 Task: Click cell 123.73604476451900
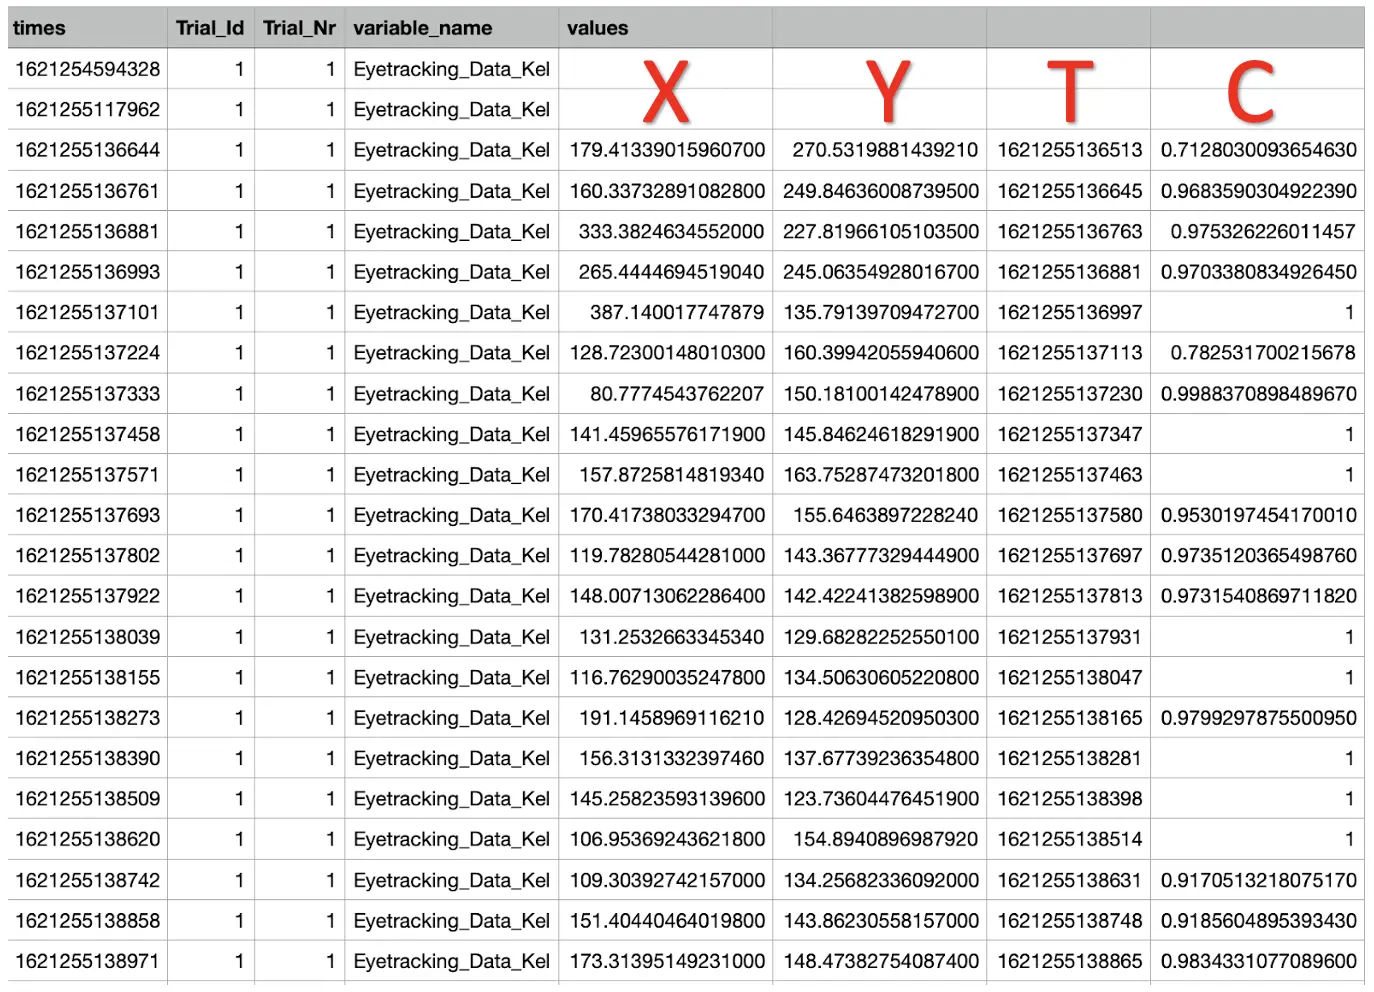[x=879, y=799]
